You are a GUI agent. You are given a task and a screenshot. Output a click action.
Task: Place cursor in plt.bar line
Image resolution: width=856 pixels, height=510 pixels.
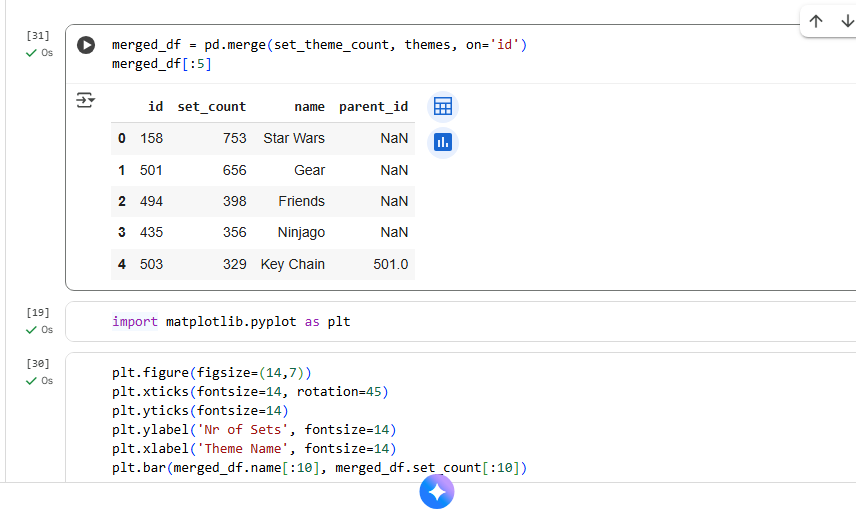[x=319, y=468]
